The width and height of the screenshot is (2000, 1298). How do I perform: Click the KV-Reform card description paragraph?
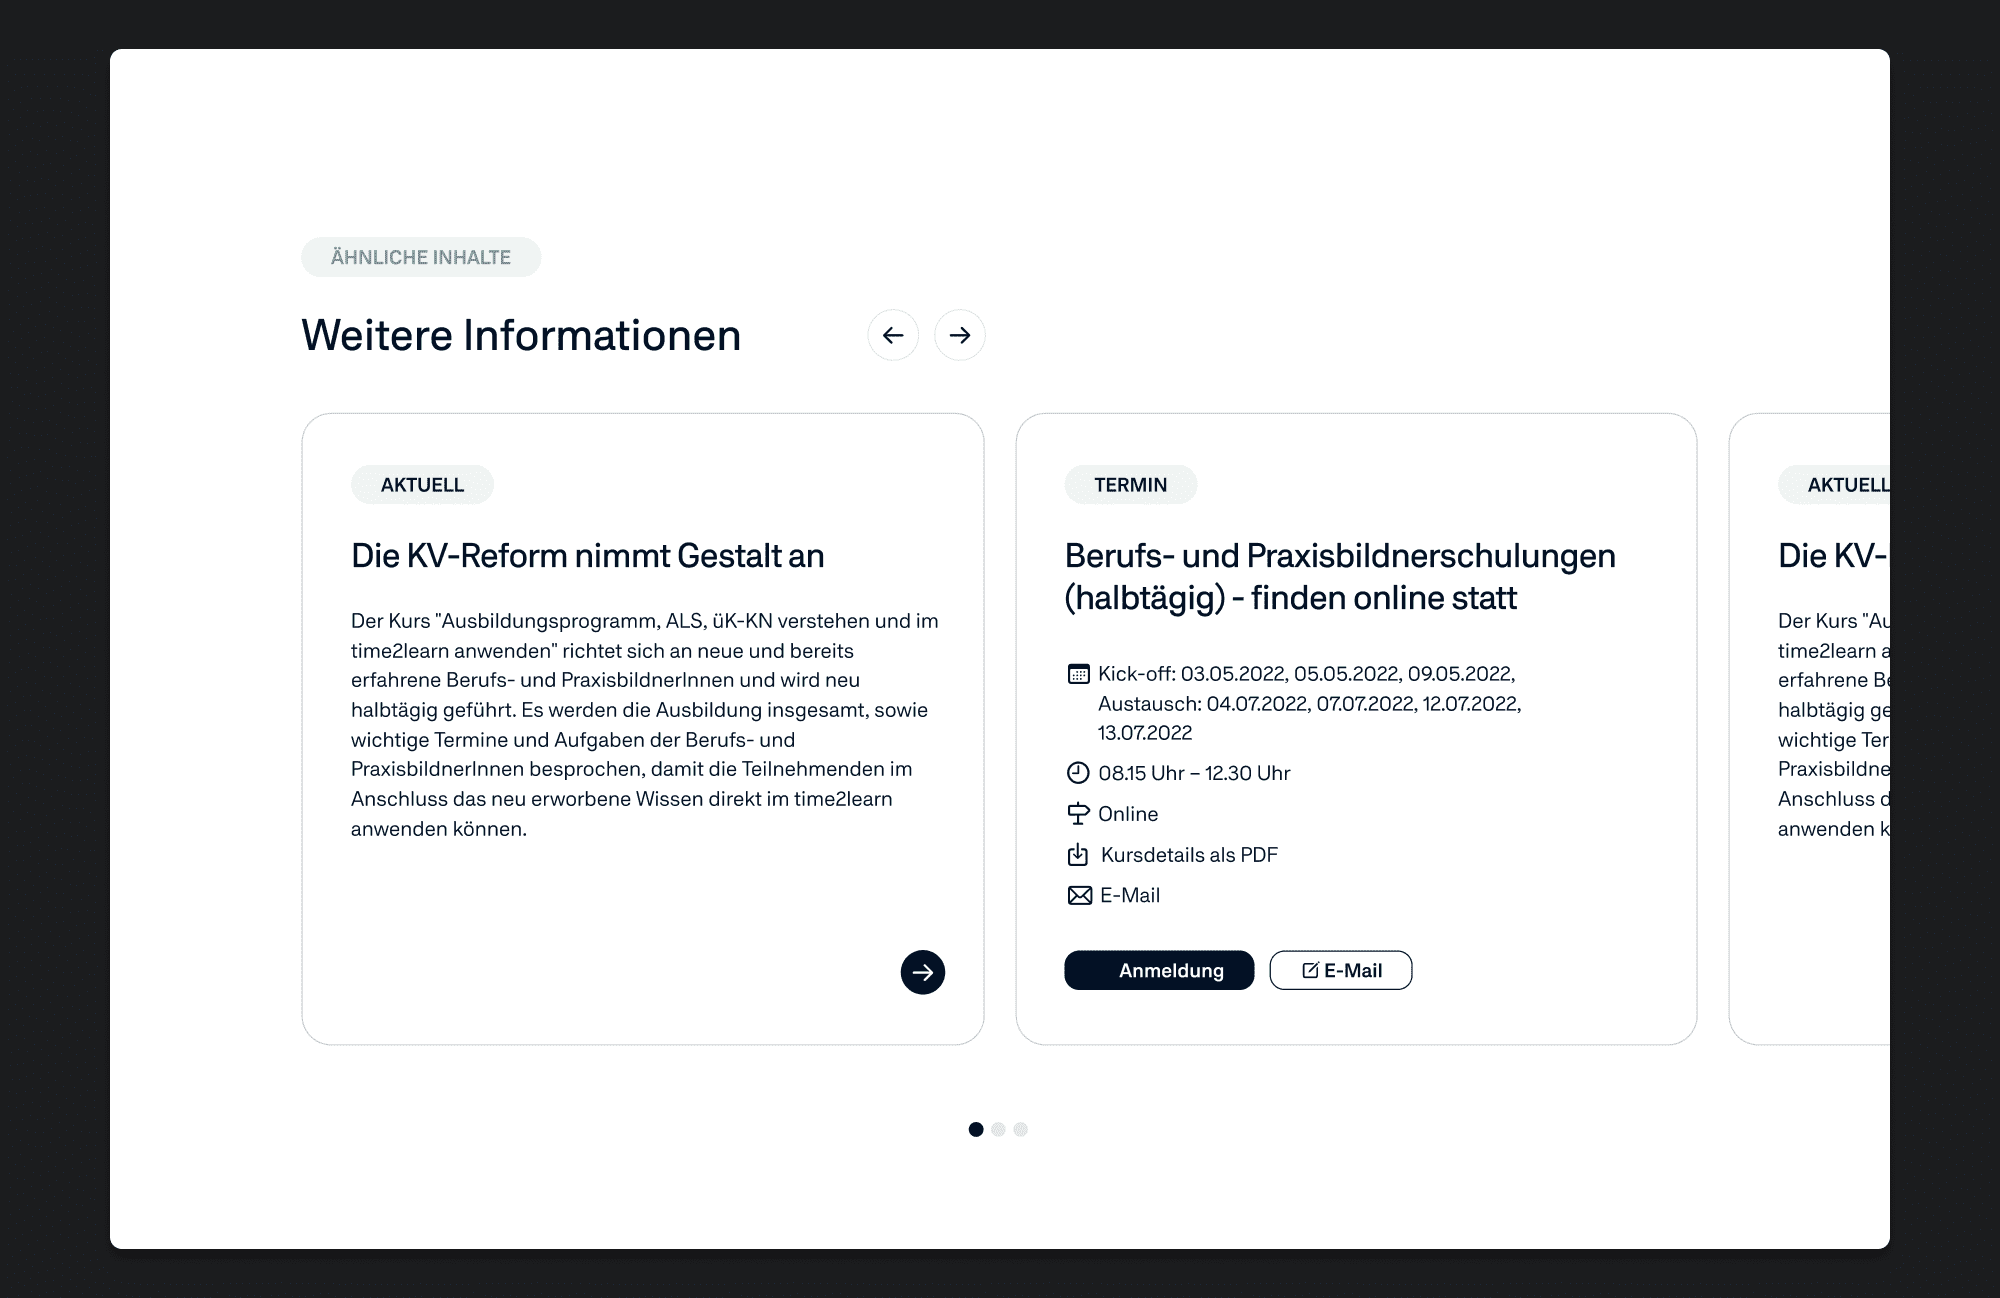point(645,725)
